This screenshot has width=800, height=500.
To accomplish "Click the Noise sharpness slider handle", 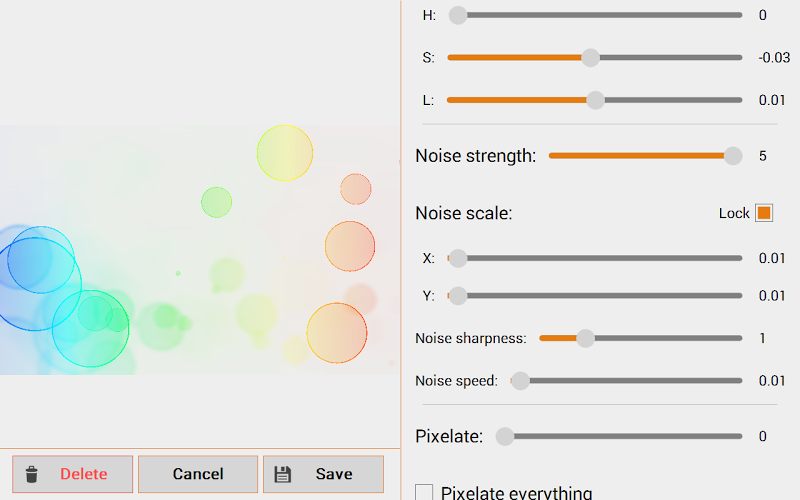I will click(586, 338).
